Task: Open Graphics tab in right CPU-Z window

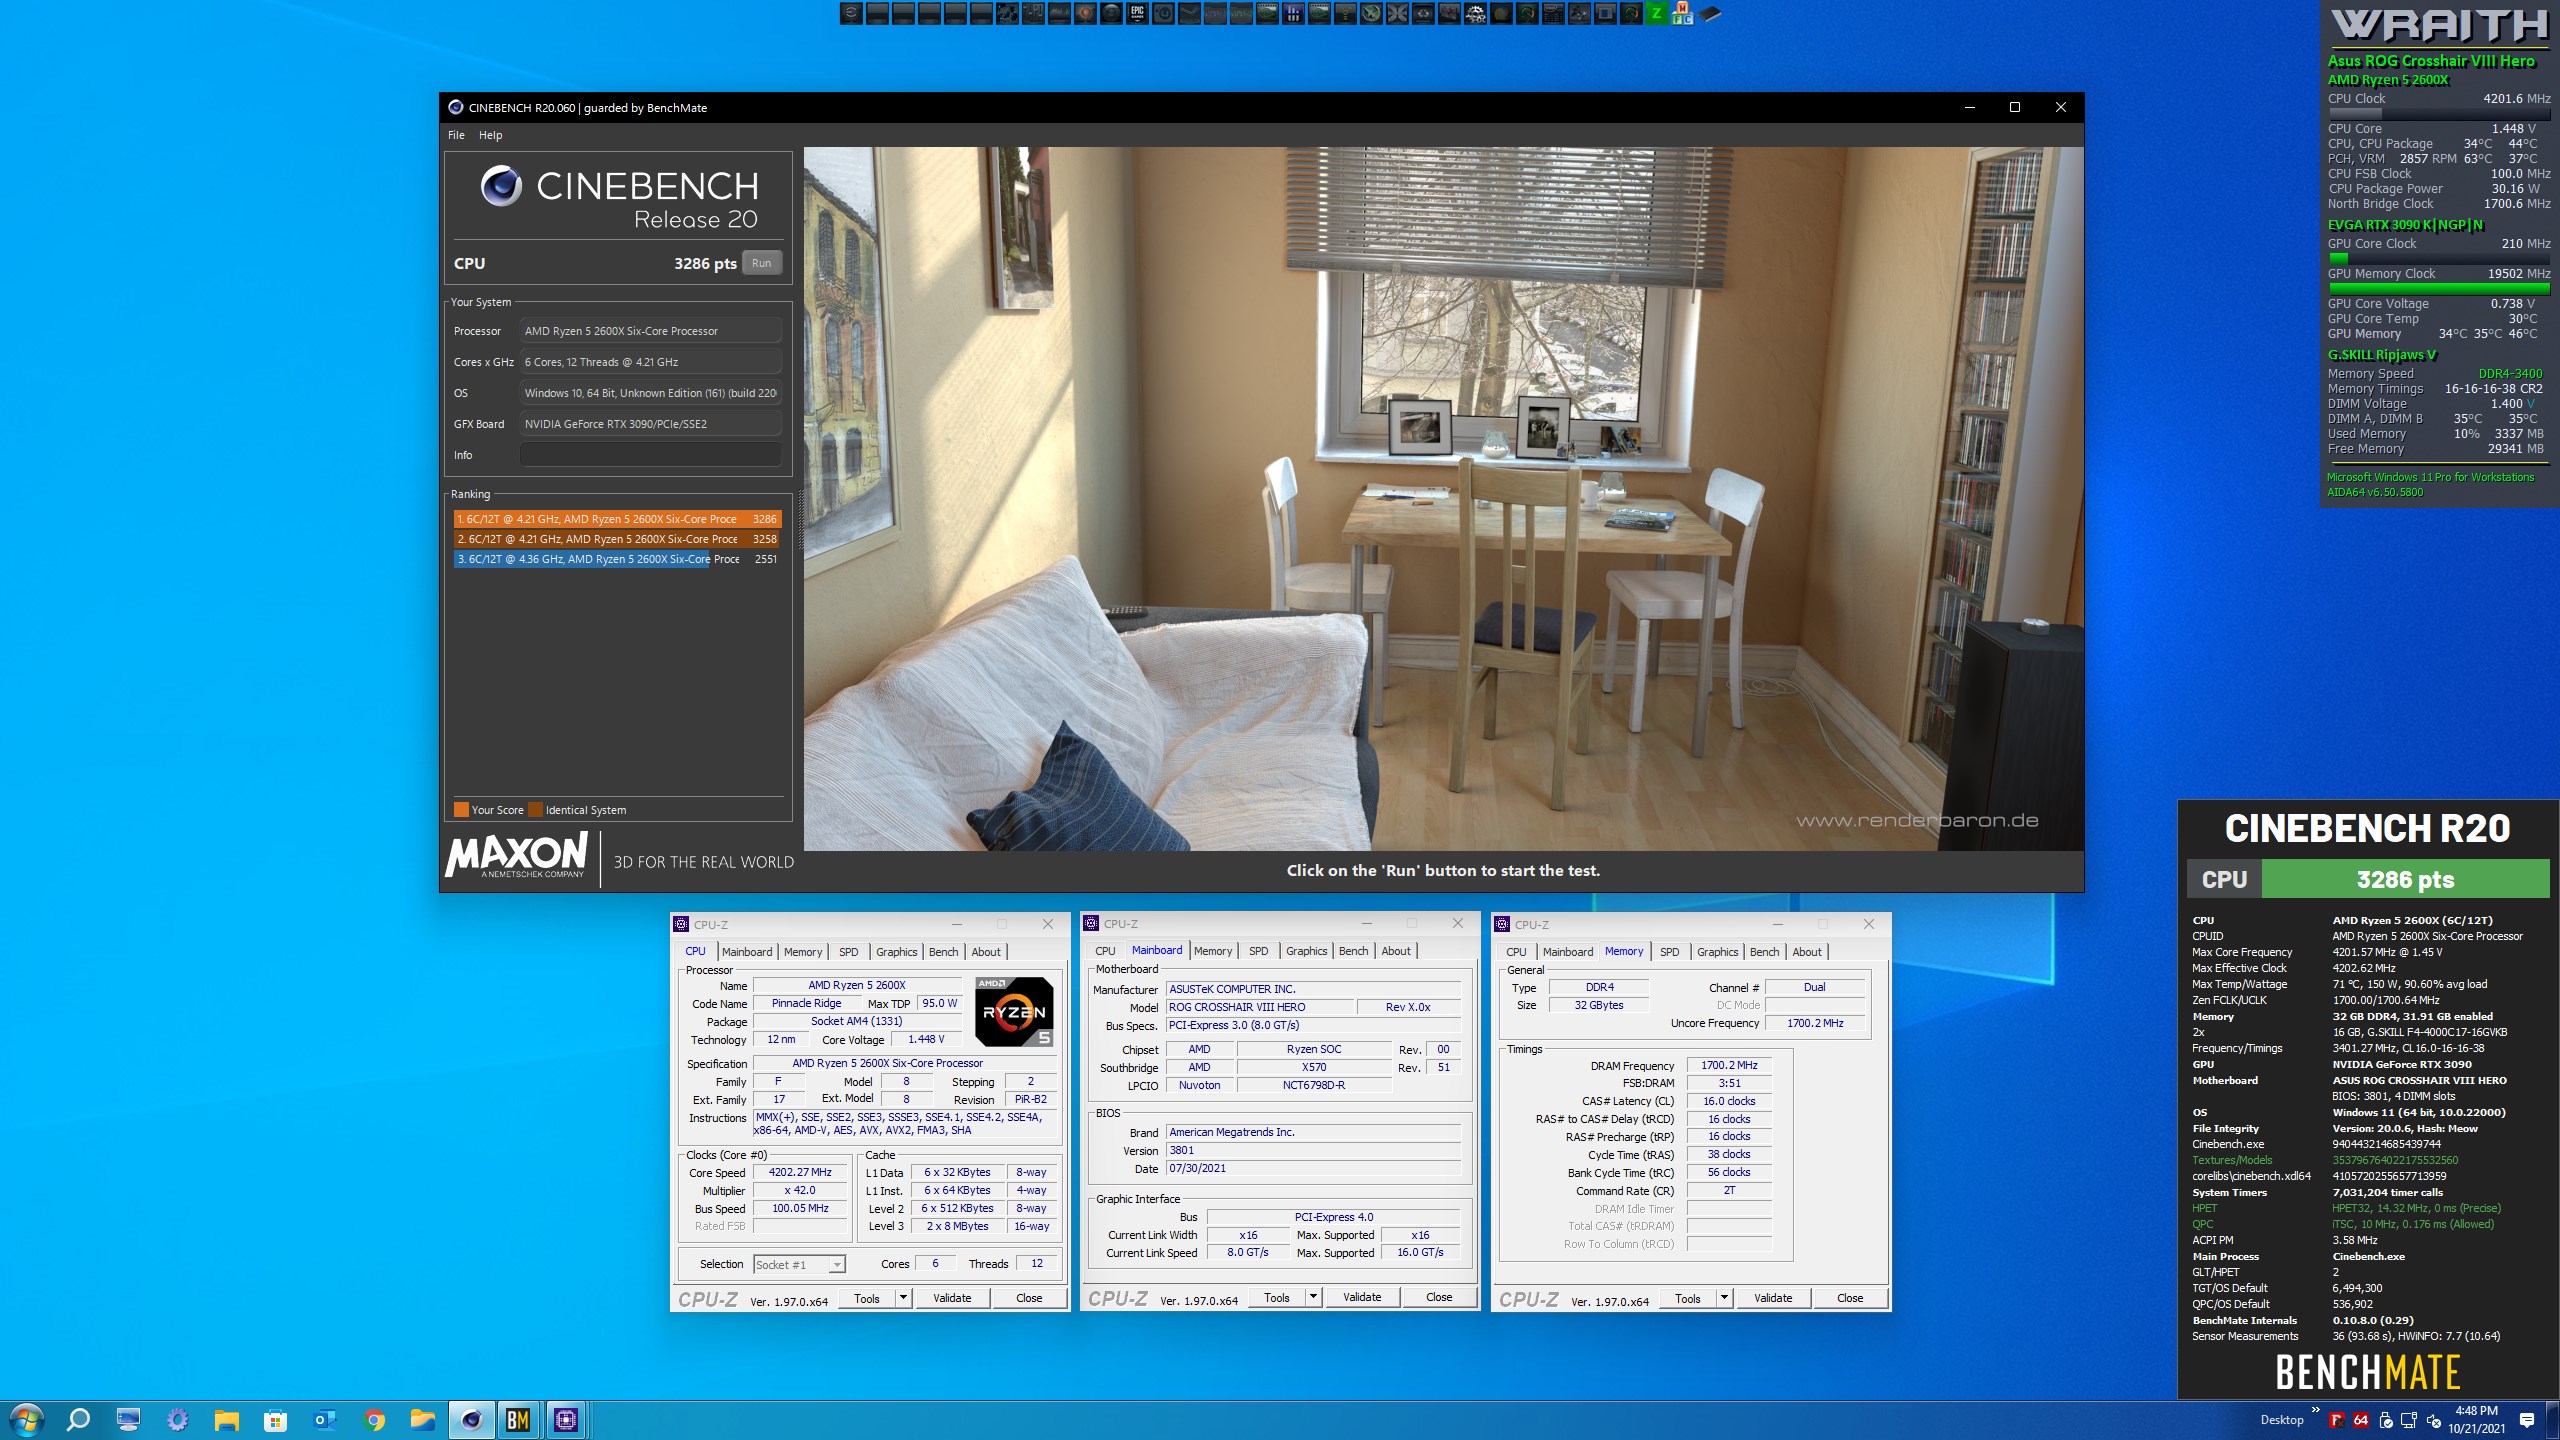Action: [1717, 952]
